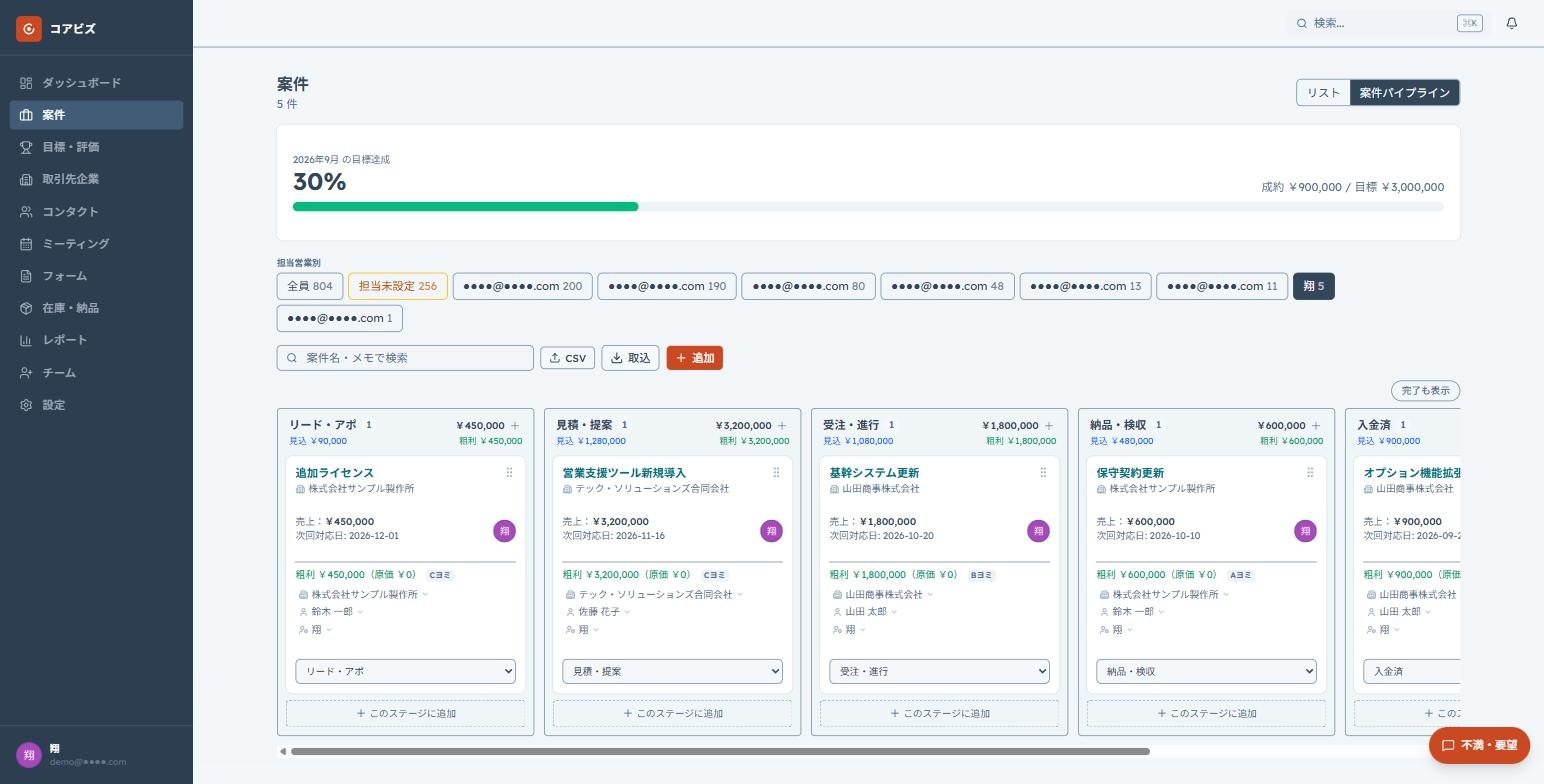Click the 設定 gear icon
This screenshot has height=784, width=1544.
click(26, 405)
